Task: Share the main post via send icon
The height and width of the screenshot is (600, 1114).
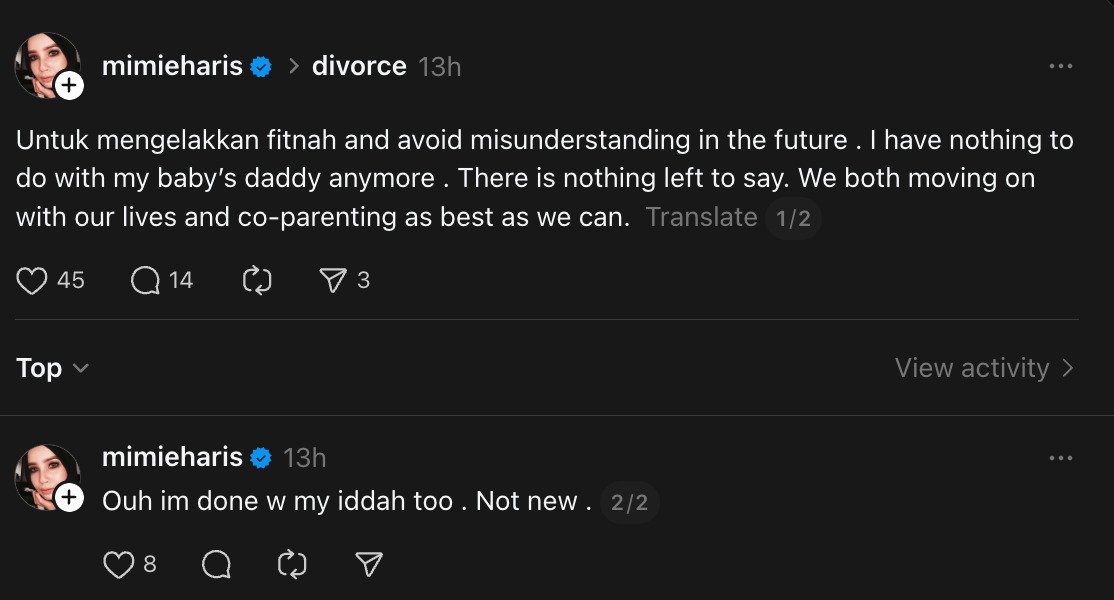Action: click(333, 281)
